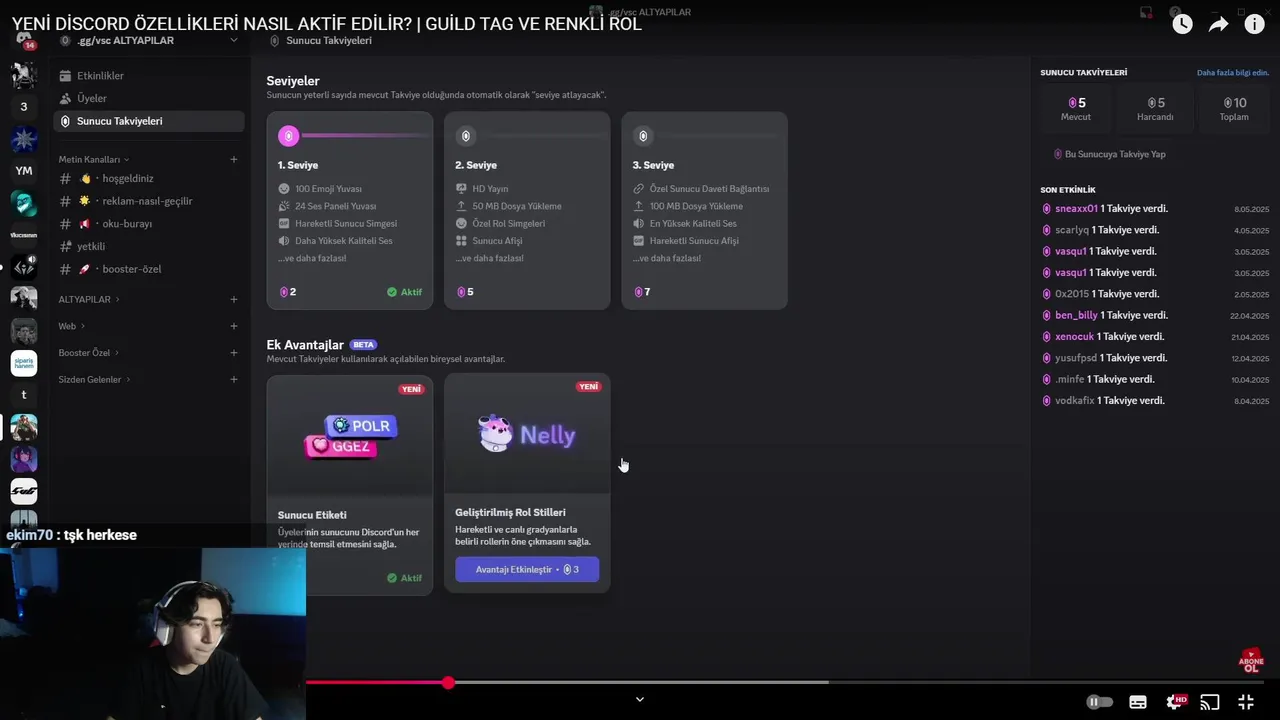Screen dimensions: 1280x720
Task: Click the Mevcut boosts counter
Action: [1076, 109]
